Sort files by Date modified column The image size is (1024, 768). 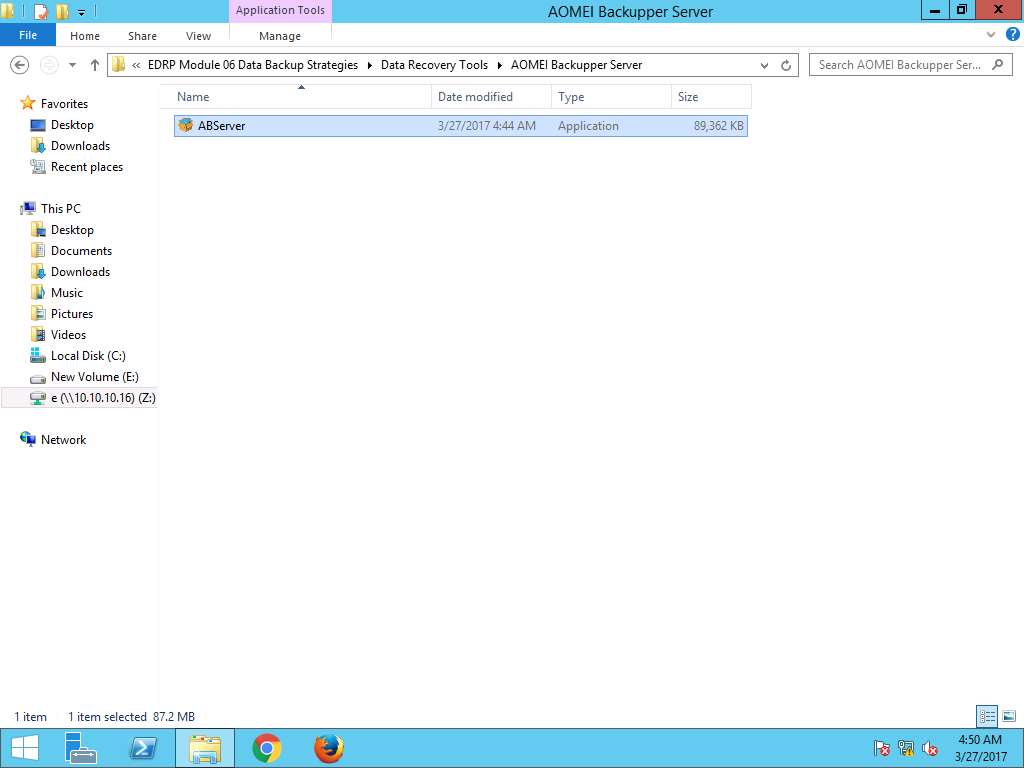491,97
